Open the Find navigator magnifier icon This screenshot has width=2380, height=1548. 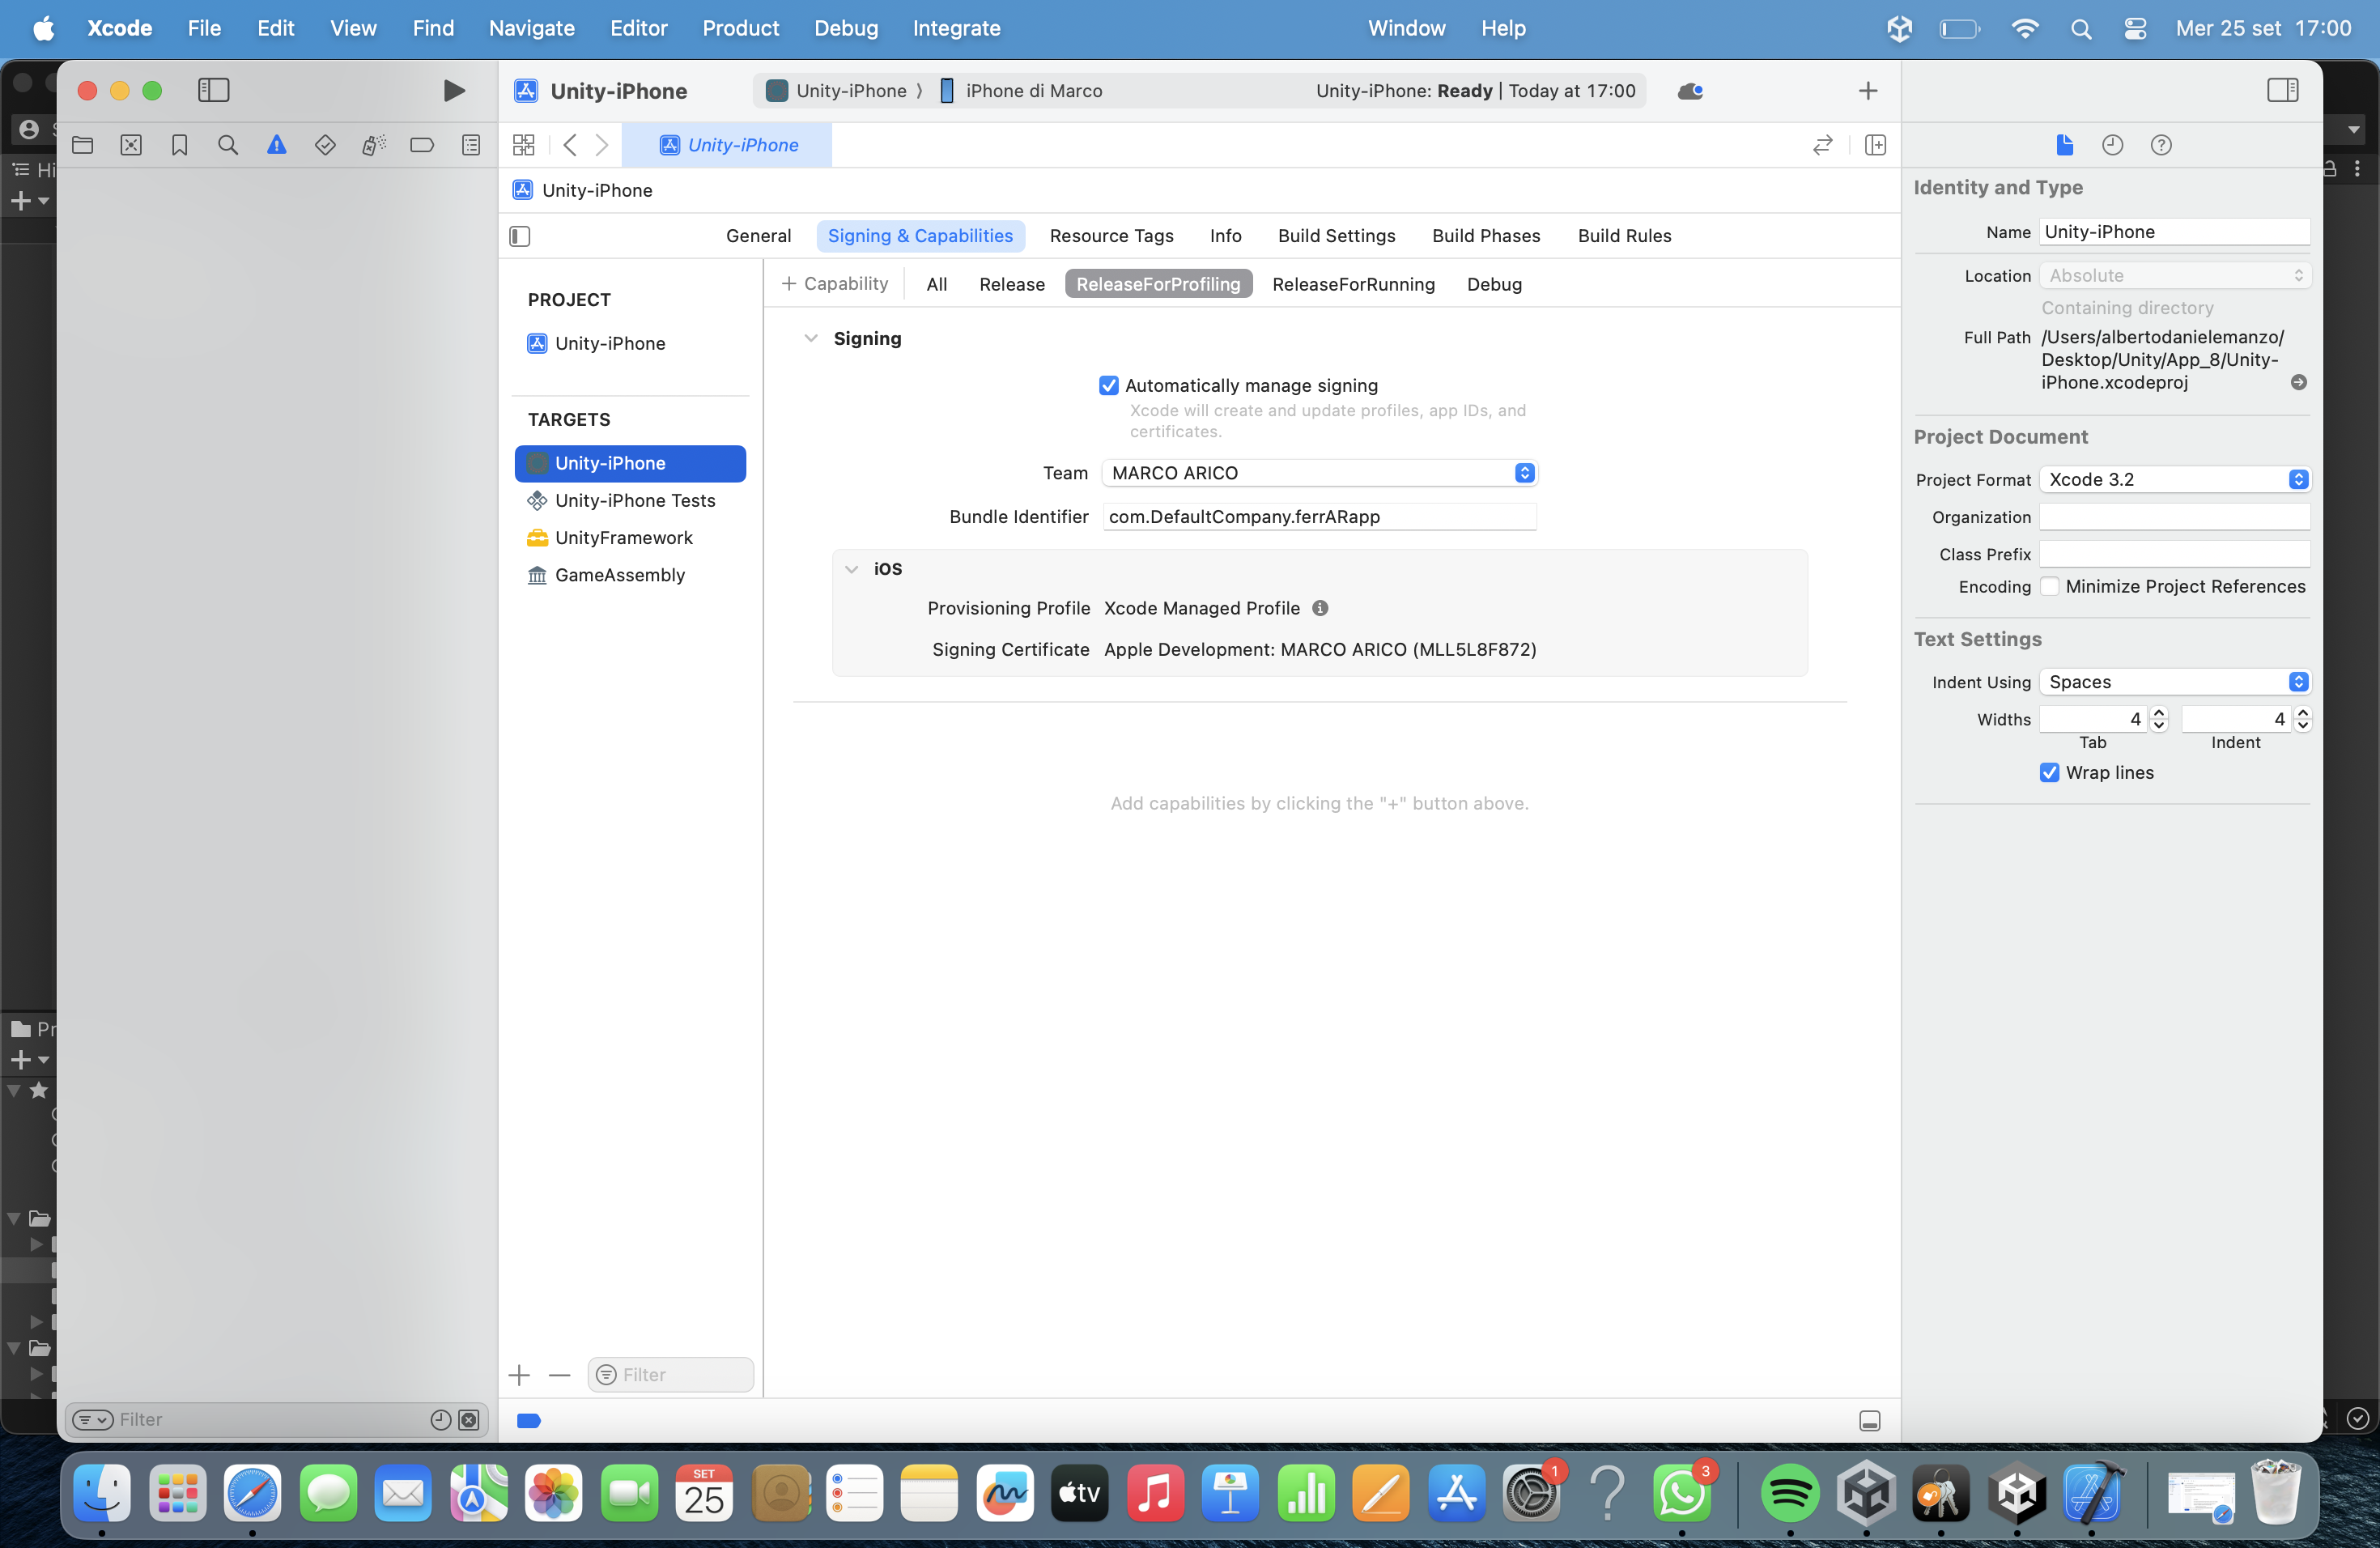click(x=228, y=146)
